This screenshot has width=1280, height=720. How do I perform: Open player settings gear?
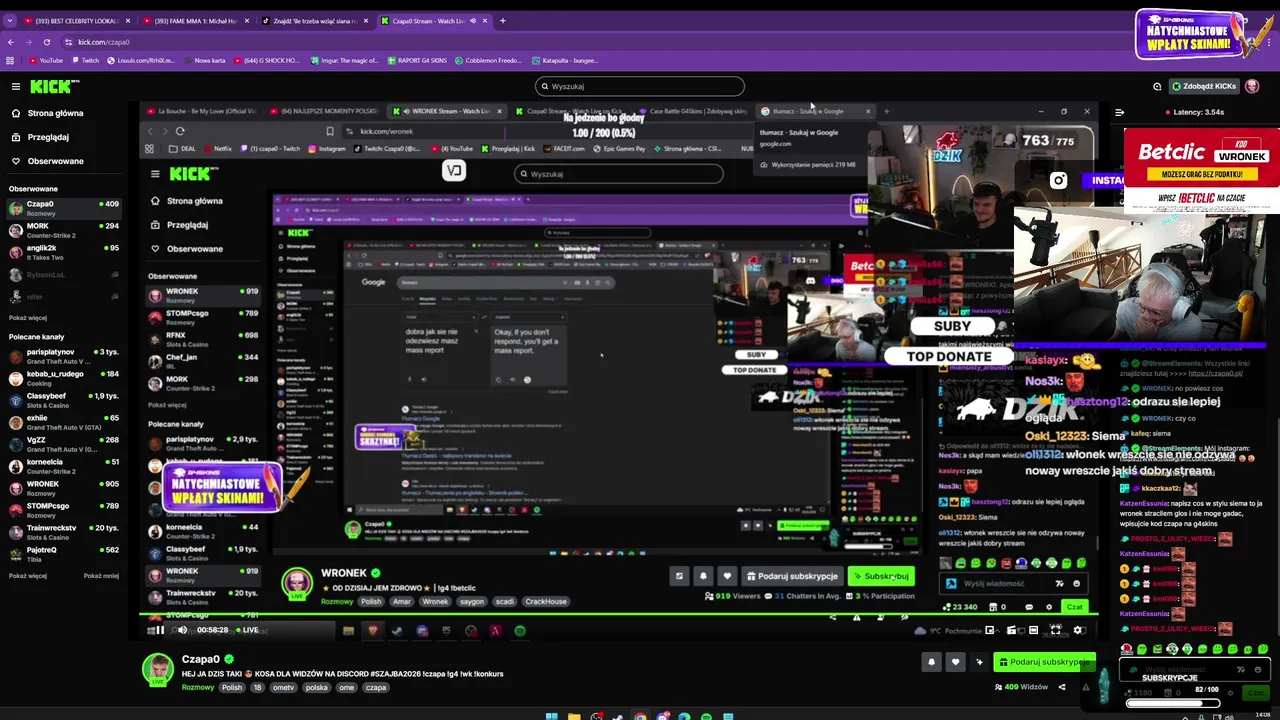pos(1078,630)
